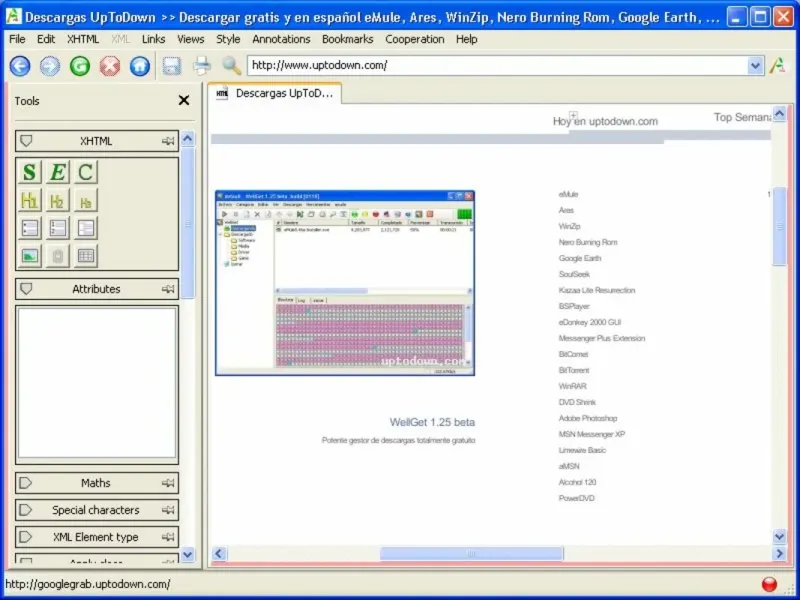800x600 pixels.
Task: Go to the home page icon
Action: point(140,66)
